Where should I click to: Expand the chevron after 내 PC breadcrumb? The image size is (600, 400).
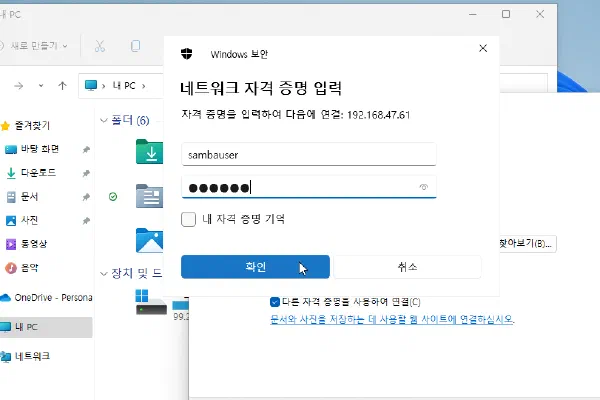coord(143,86)
